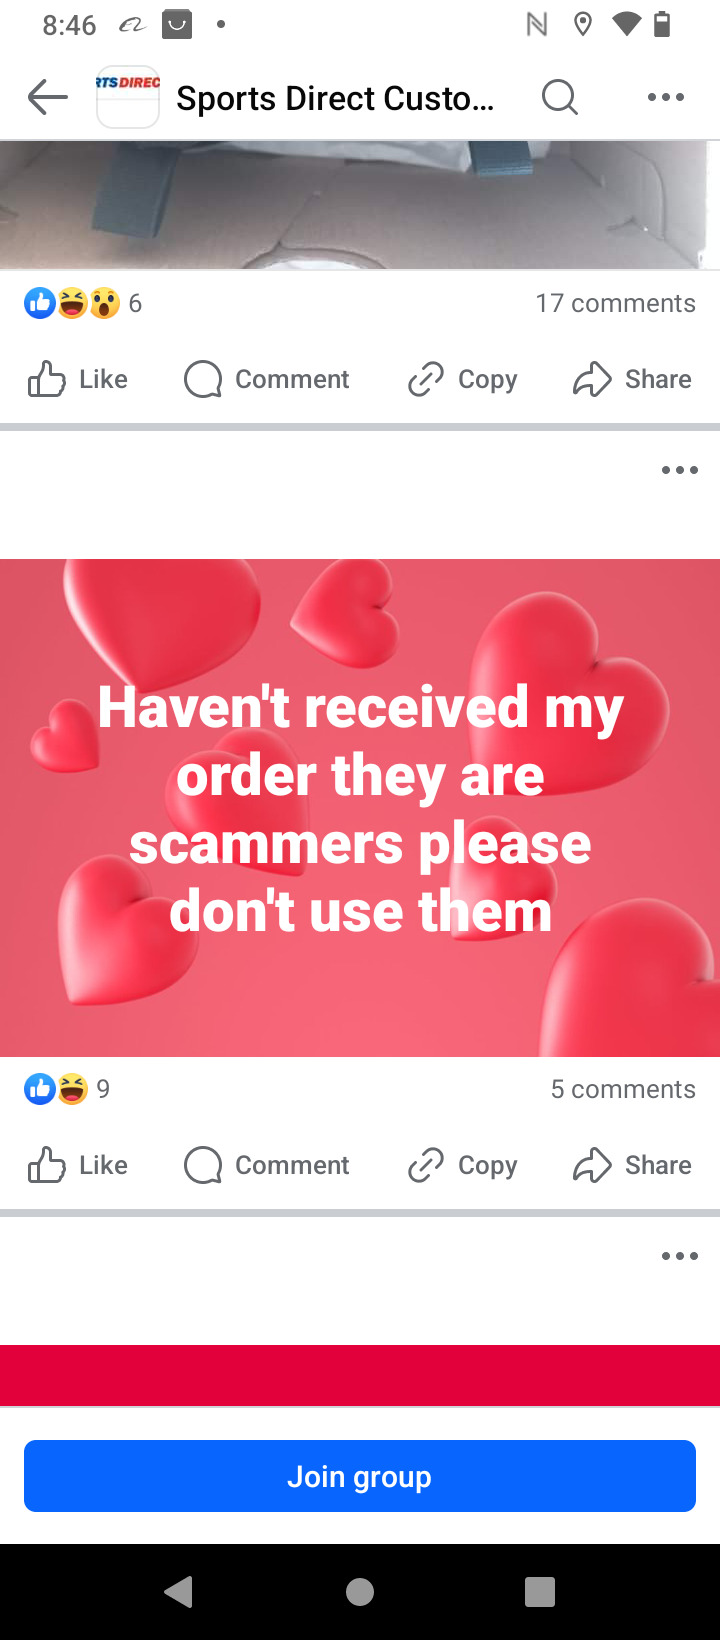Expand options menu above the hearts post
The image size is (720, 1640).
(680, 470)
